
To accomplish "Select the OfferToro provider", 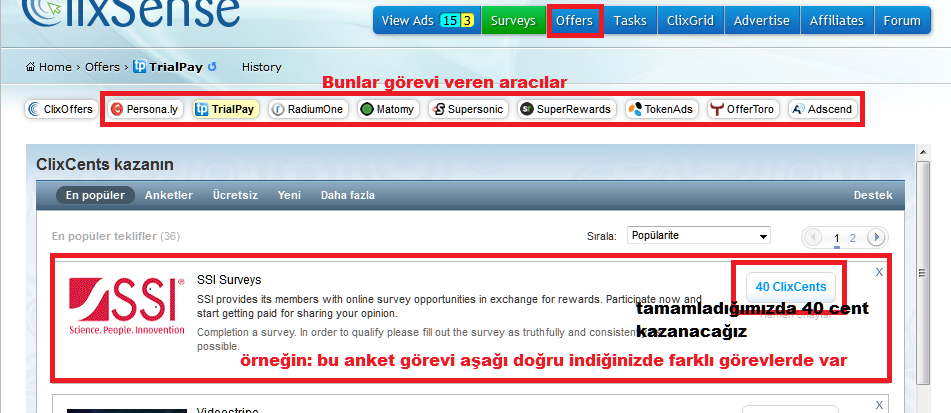I will [x=744, y=109].
